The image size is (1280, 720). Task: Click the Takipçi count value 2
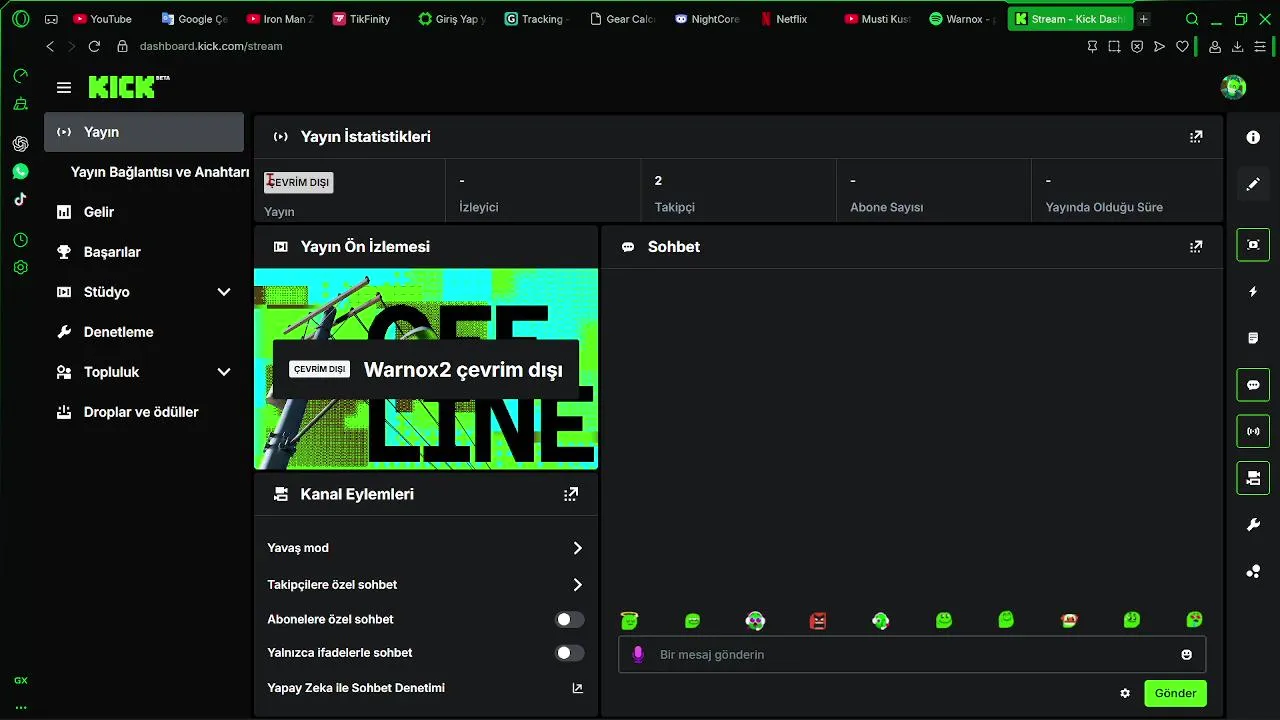point(658,181)
